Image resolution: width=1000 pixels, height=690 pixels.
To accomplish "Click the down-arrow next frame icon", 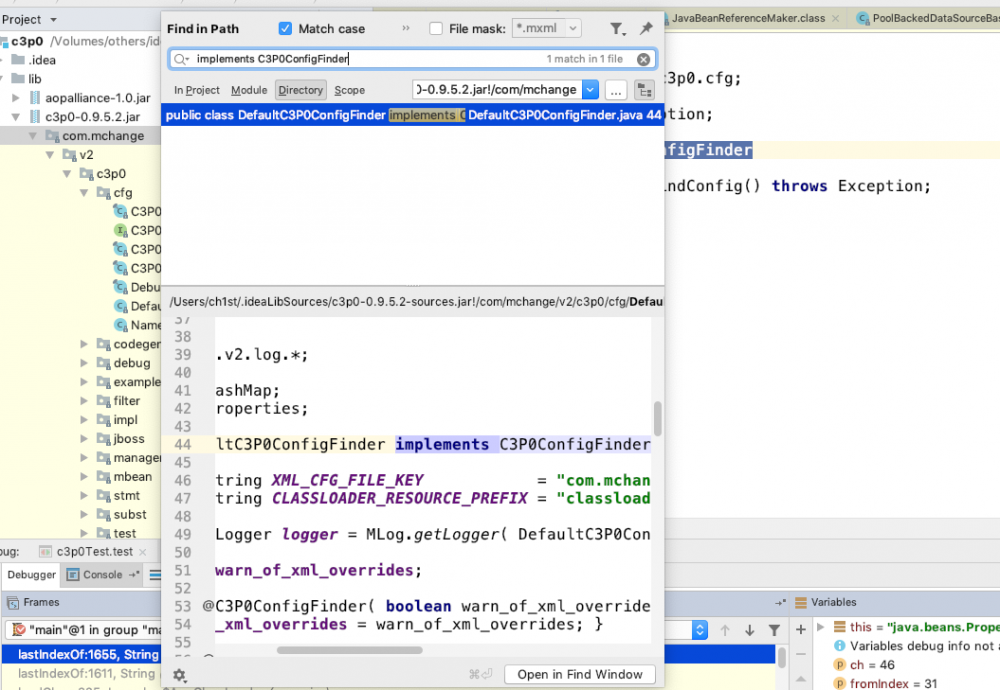I will (749, 631).
